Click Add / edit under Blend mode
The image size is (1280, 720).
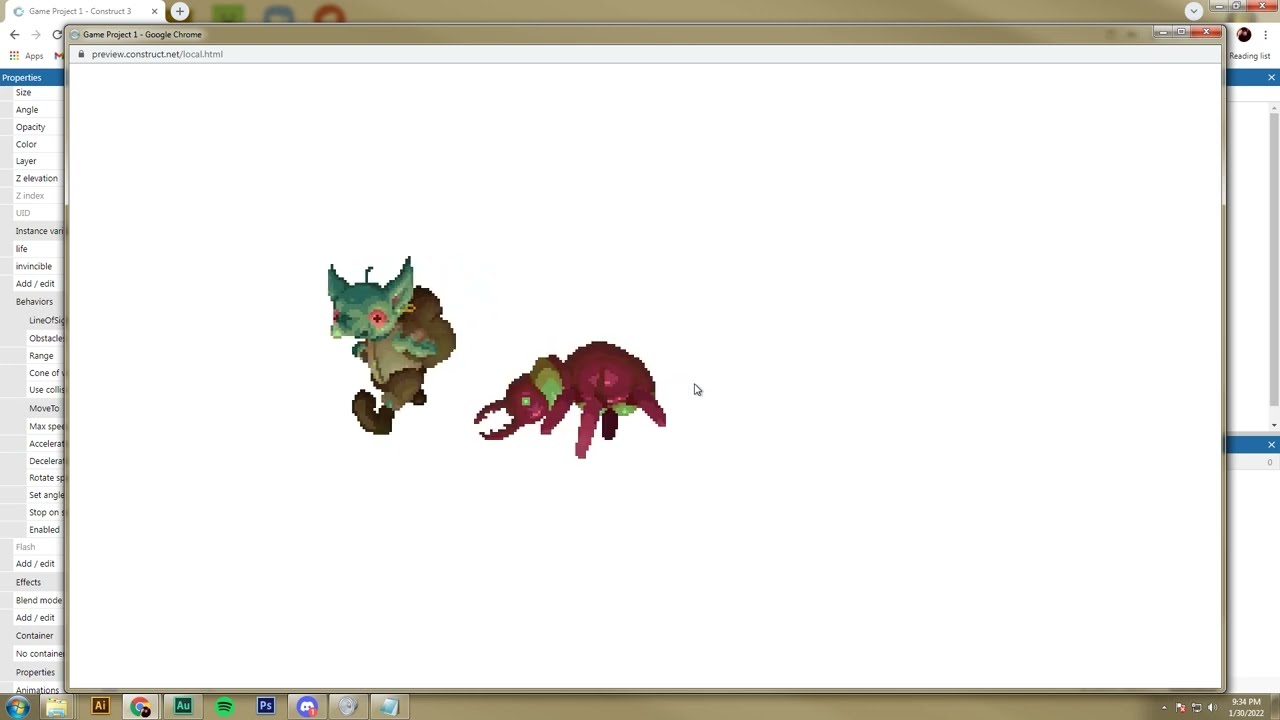pyautogui.click(x=35, y=618)
